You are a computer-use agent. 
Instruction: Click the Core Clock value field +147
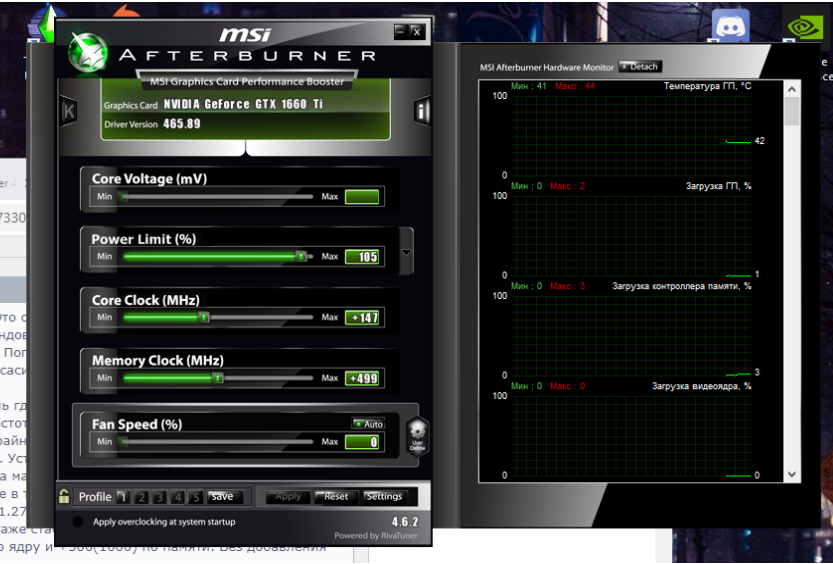(x=362, y=318)
